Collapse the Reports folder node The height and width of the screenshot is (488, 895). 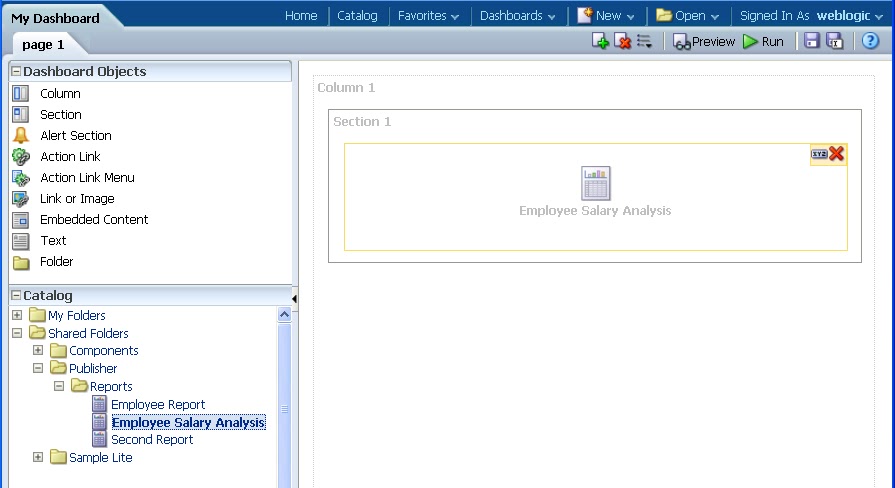click(59, 386)
